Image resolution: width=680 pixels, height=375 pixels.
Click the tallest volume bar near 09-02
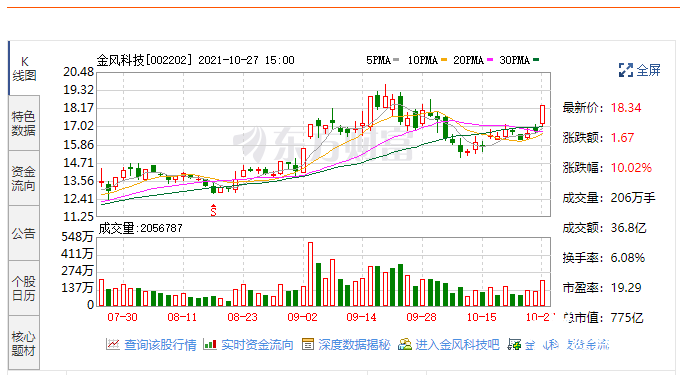click(x=311, y=274)
